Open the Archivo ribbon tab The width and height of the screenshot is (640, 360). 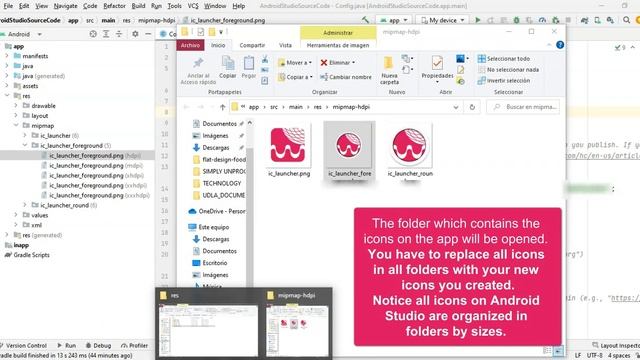tap(190, 45)
